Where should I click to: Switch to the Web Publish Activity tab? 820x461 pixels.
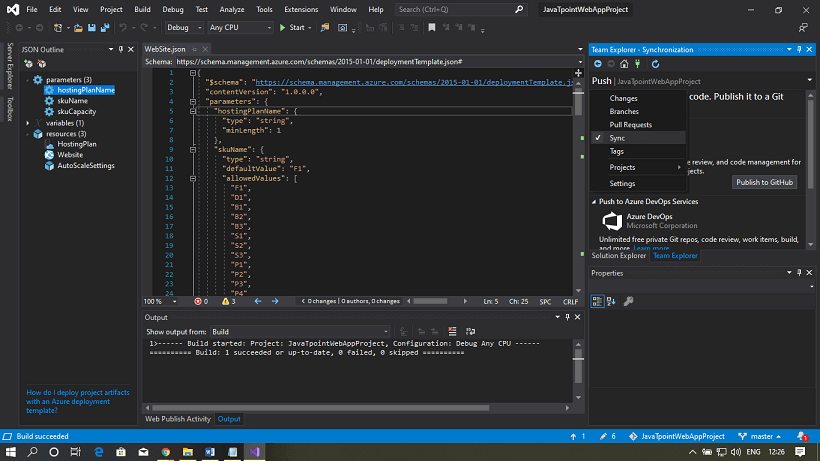click(x=178, y=419)
